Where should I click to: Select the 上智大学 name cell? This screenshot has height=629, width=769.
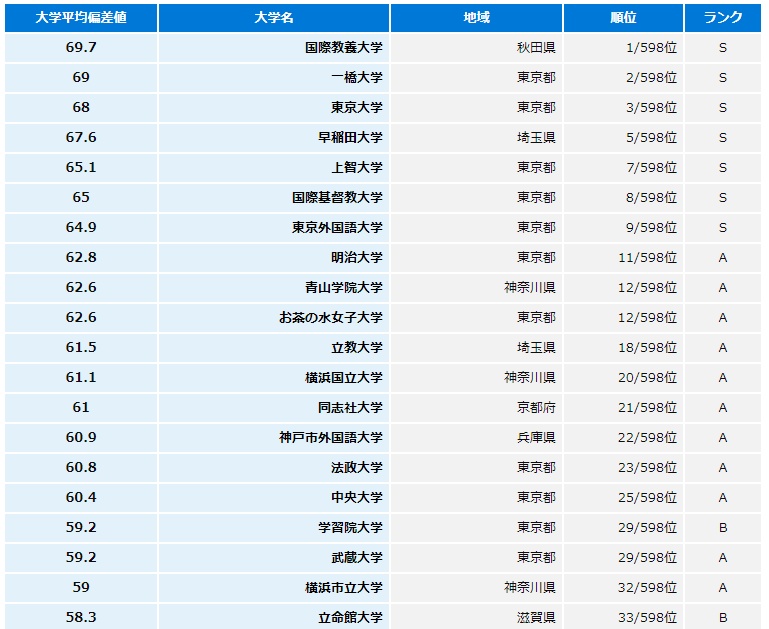[x=274, y=168]
